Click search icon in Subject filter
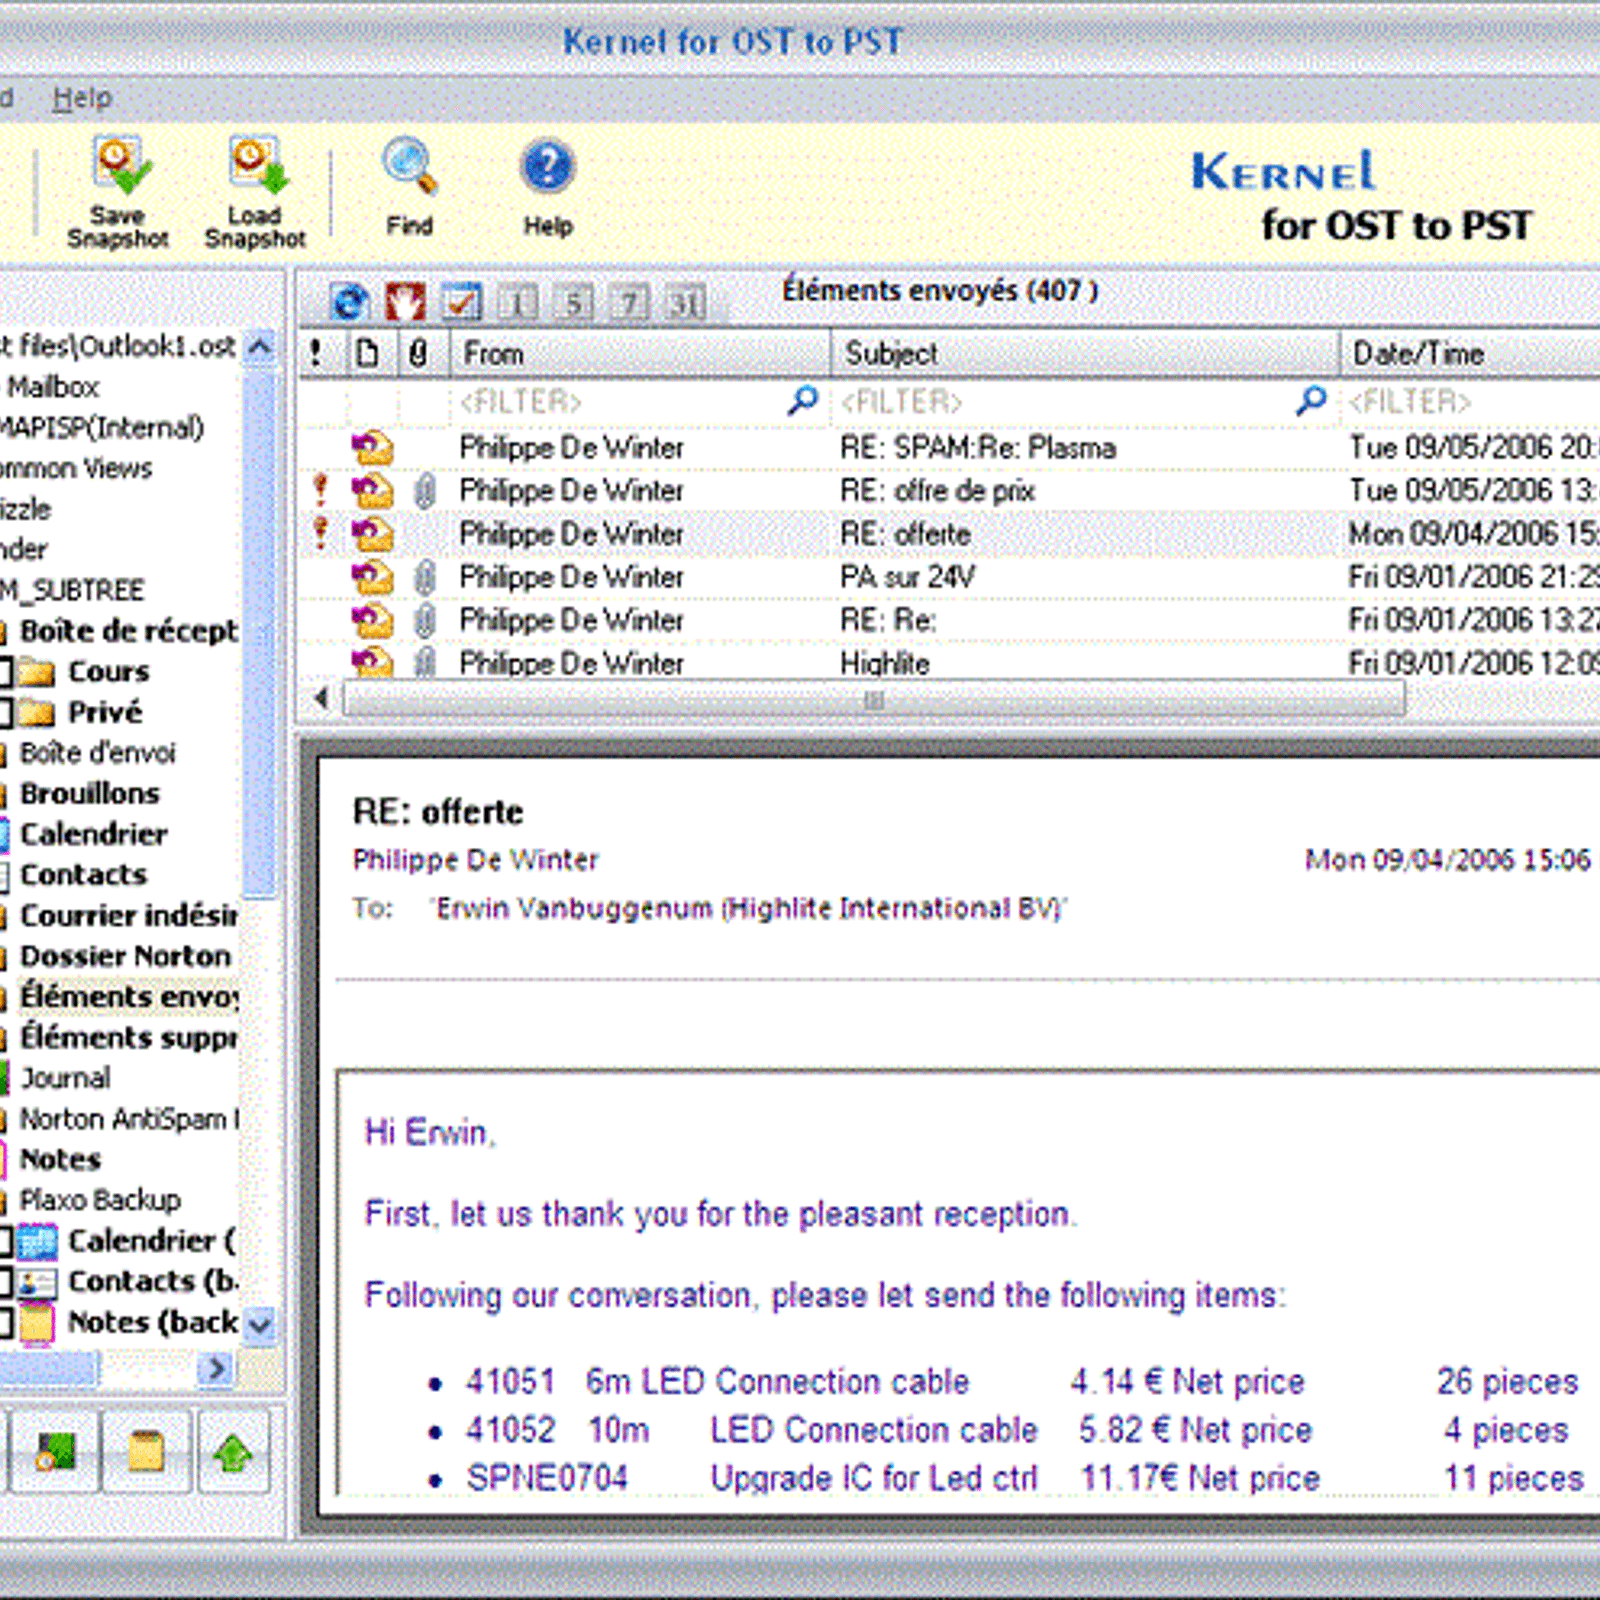Image resolution: width=1600 pixels, height=1600 pixels. 1311,401
